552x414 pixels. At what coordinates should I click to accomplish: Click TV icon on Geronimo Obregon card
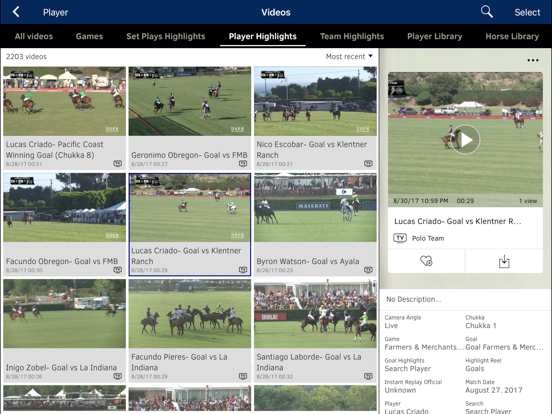click(243, 163)
